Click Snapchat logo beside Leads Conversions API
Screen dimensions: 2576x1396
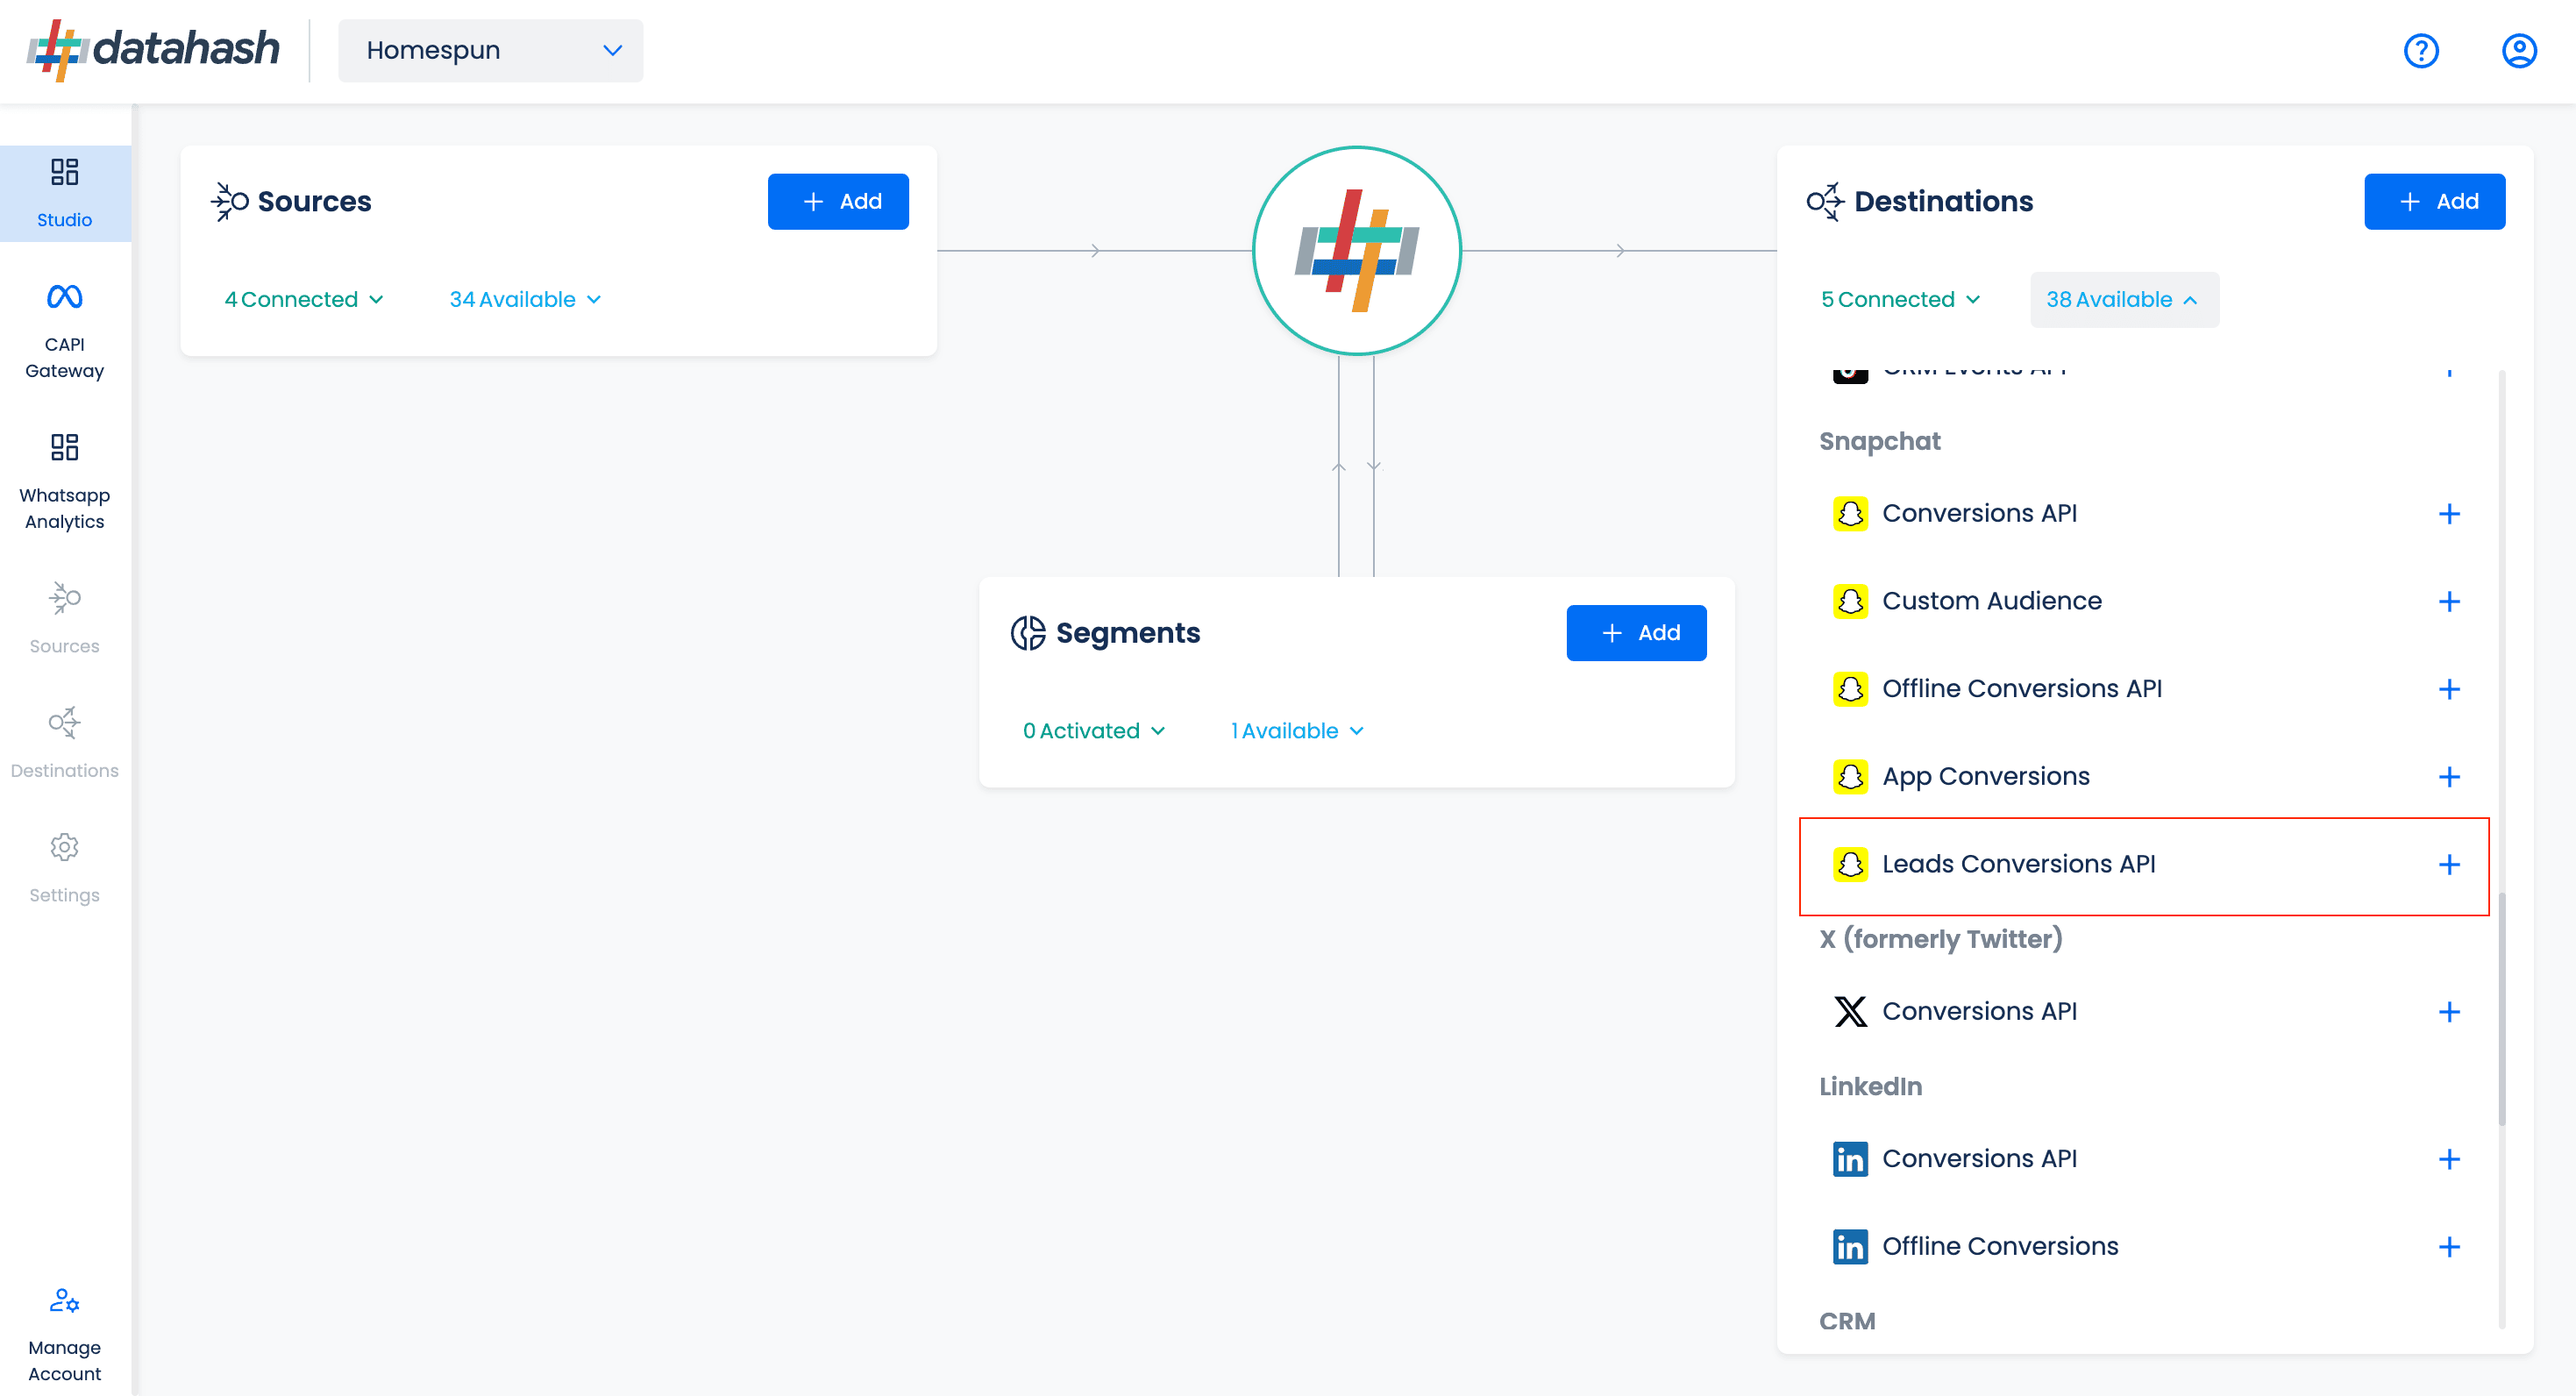pos(1850,864)
